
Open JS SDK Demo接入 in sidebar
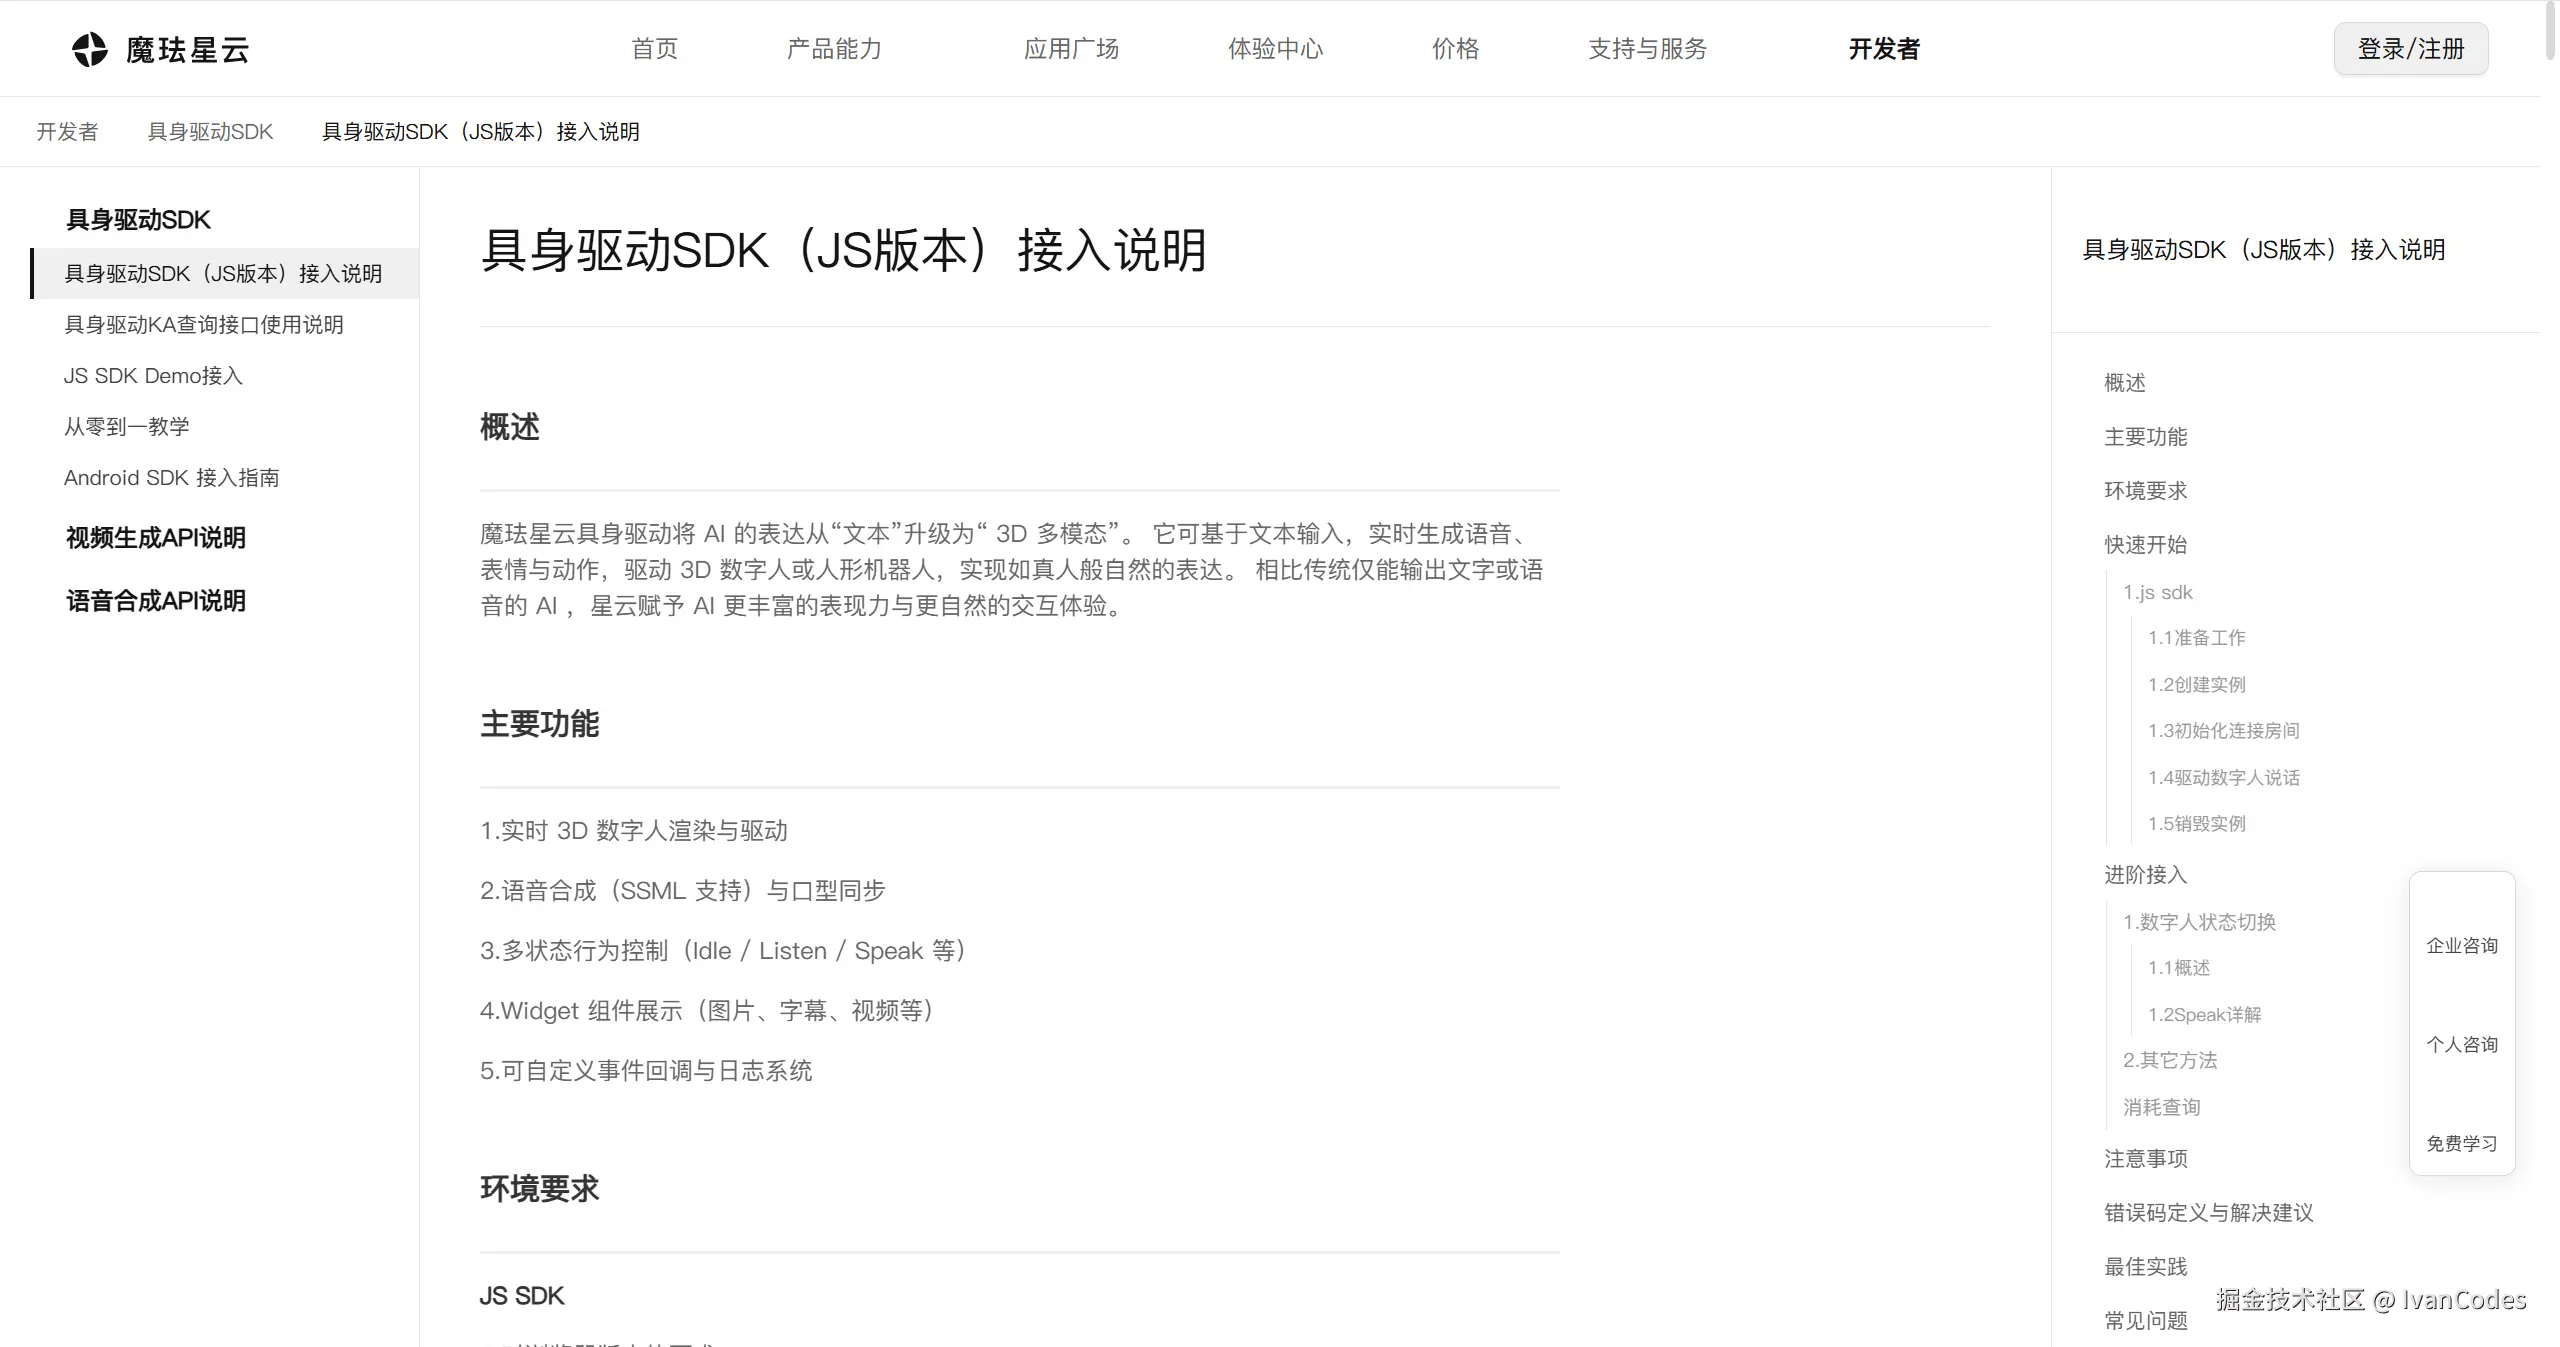153,376
